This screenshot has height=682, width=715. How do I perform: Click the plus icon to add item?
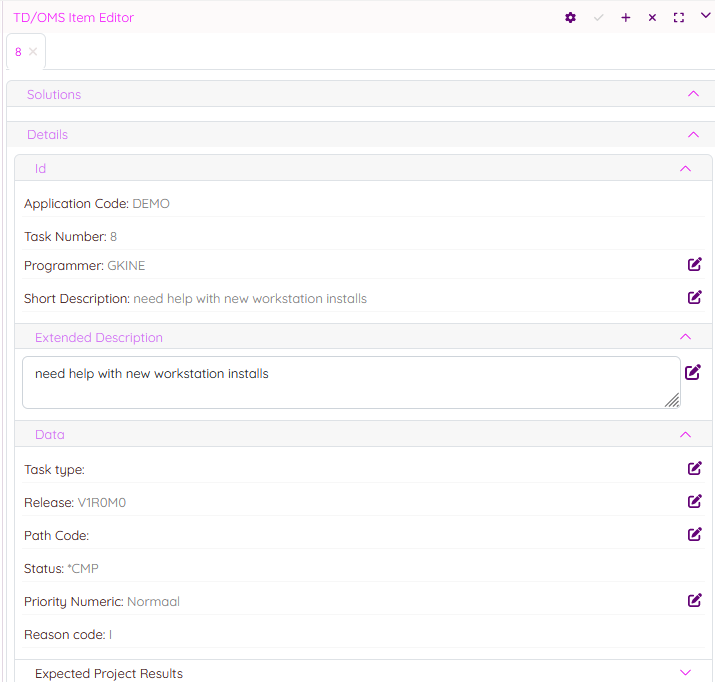tap(626, 18)
